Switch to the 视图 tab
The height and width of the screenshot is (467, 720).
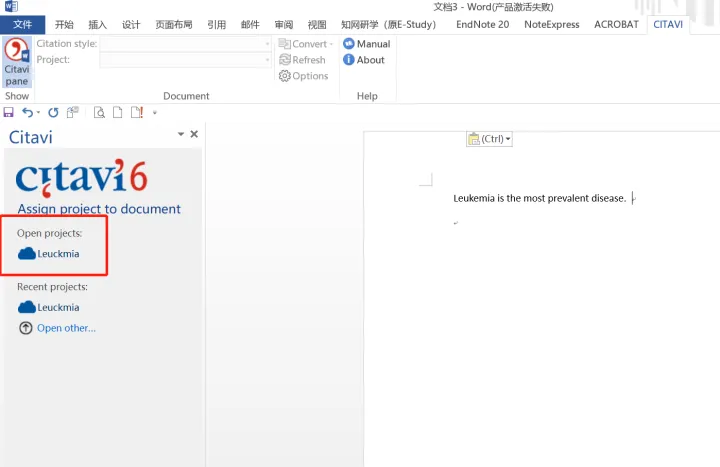[317, 25]
